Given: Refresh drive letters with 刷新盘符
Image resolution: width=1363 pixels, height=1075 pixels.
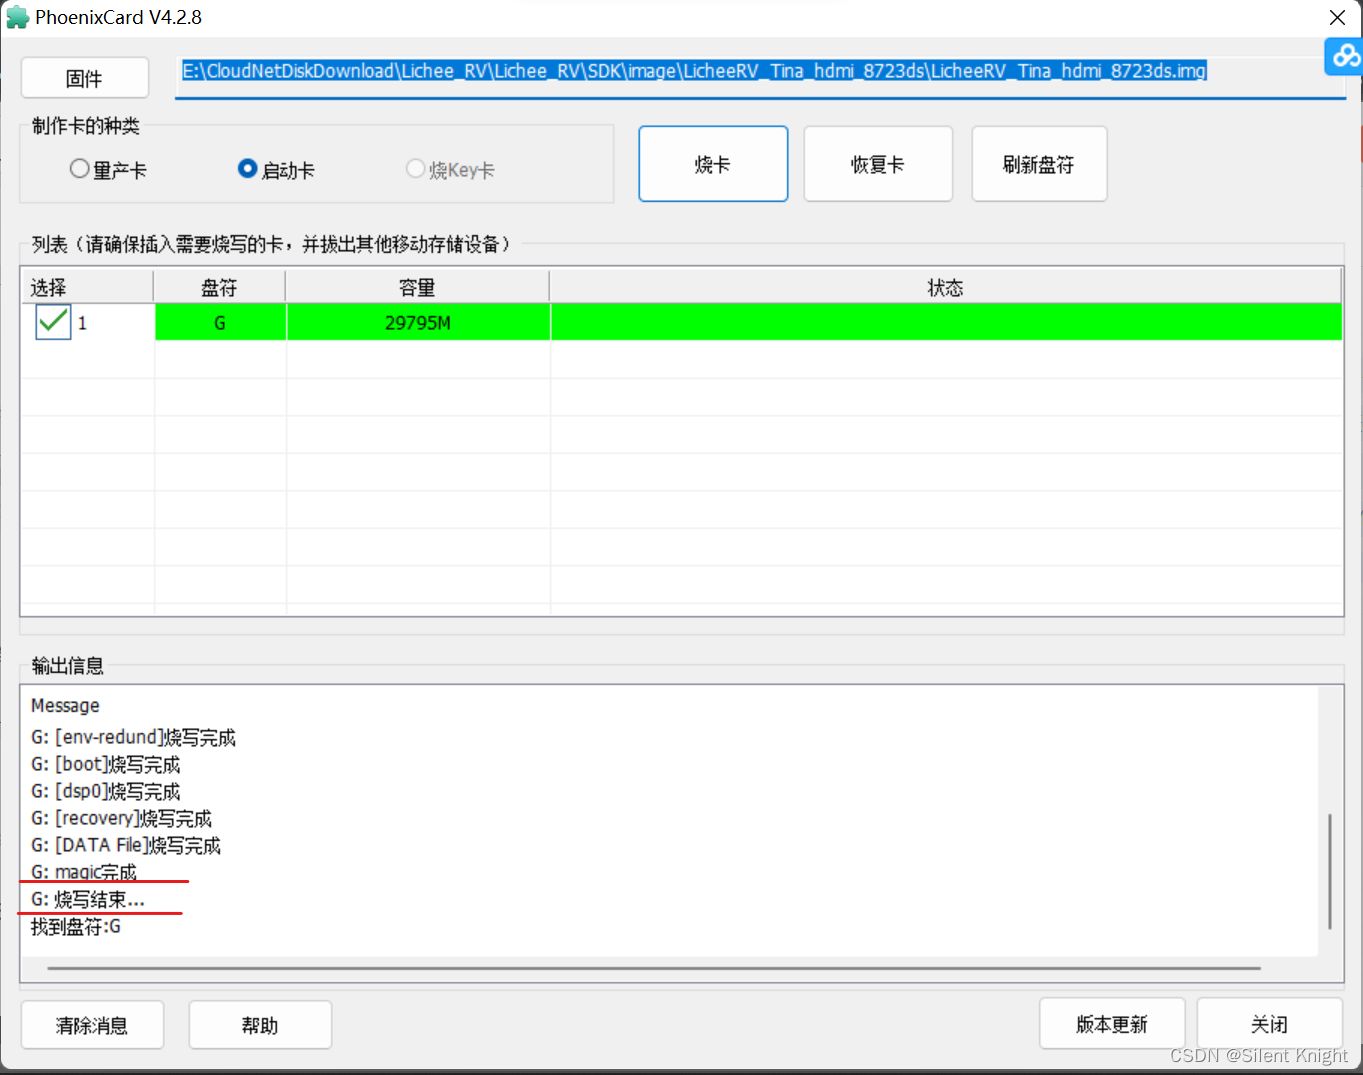Looking at the screenshot, I should 1039,164.
